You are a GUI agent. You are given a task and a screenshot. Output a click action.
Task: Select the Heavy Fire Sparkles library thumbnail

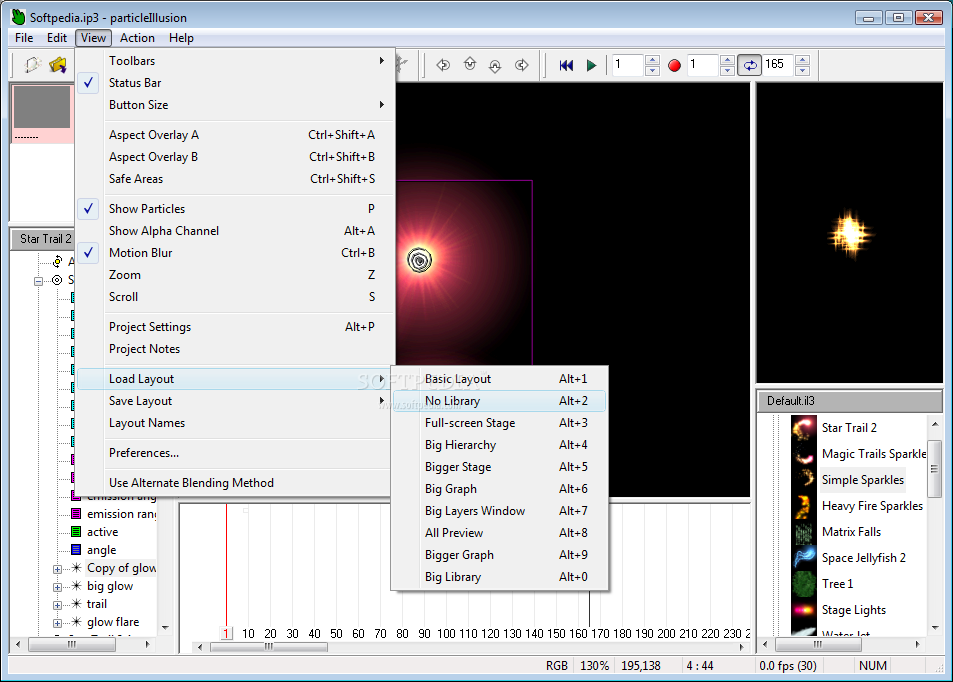click(803, 506)
